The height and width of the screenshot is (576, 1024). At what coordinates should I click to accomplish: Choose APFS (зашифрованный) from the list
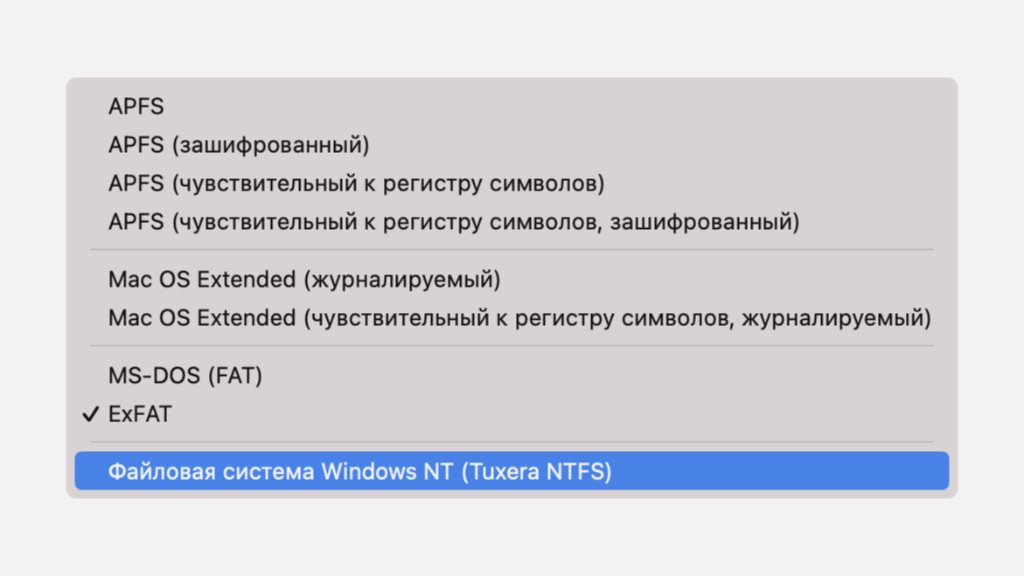click(x=239, y=145)
